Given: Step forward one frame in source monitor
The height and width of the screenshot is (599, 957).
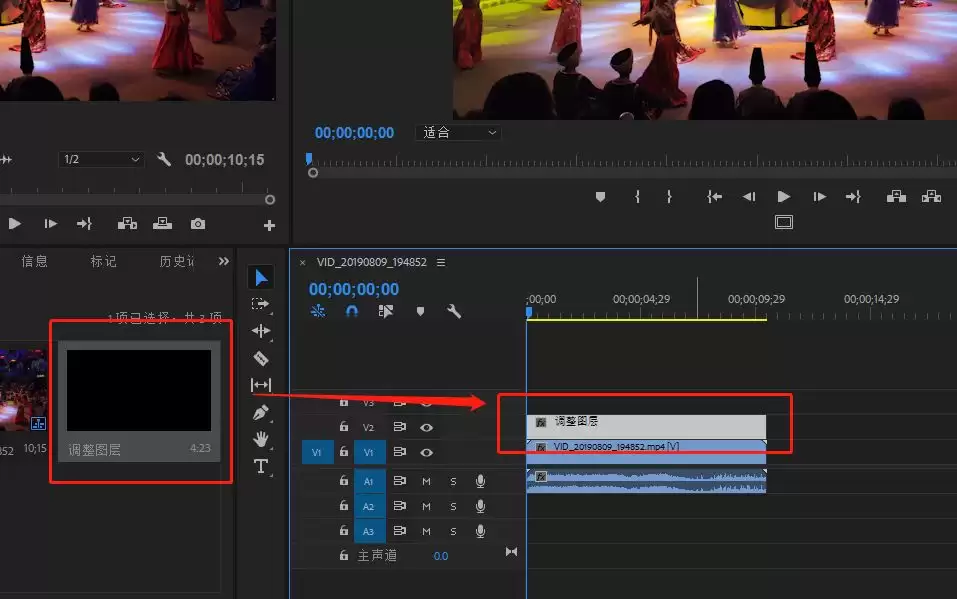Looking at the screenshot, I should (x=51, y=224).
